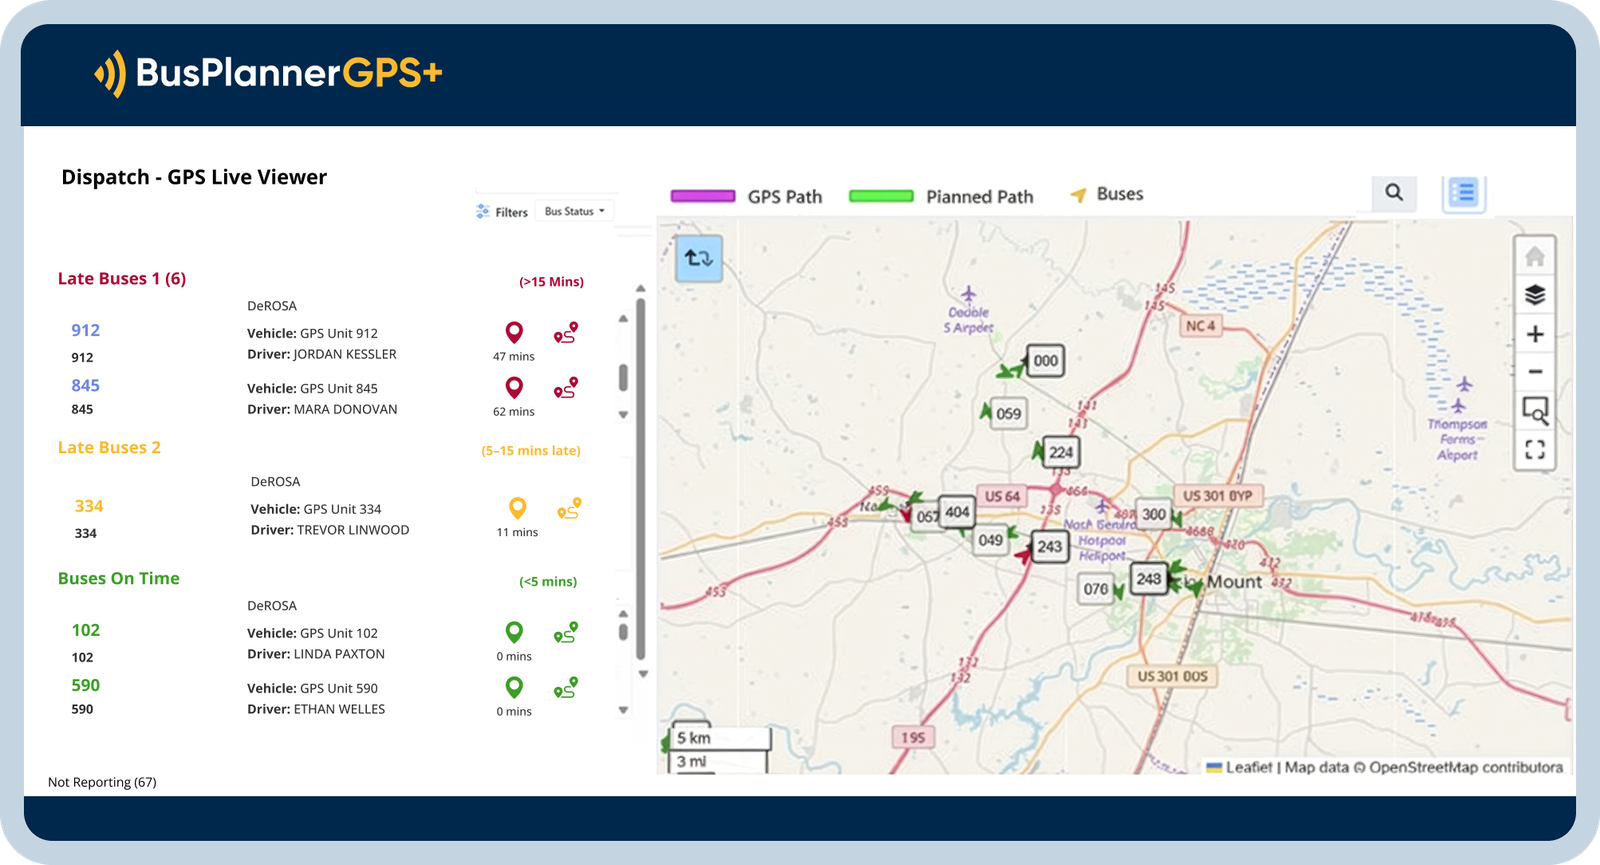This screenshot has height=865, width=1600.
Task: Click the blue route swap arrows button
Action: coord(698,258)
